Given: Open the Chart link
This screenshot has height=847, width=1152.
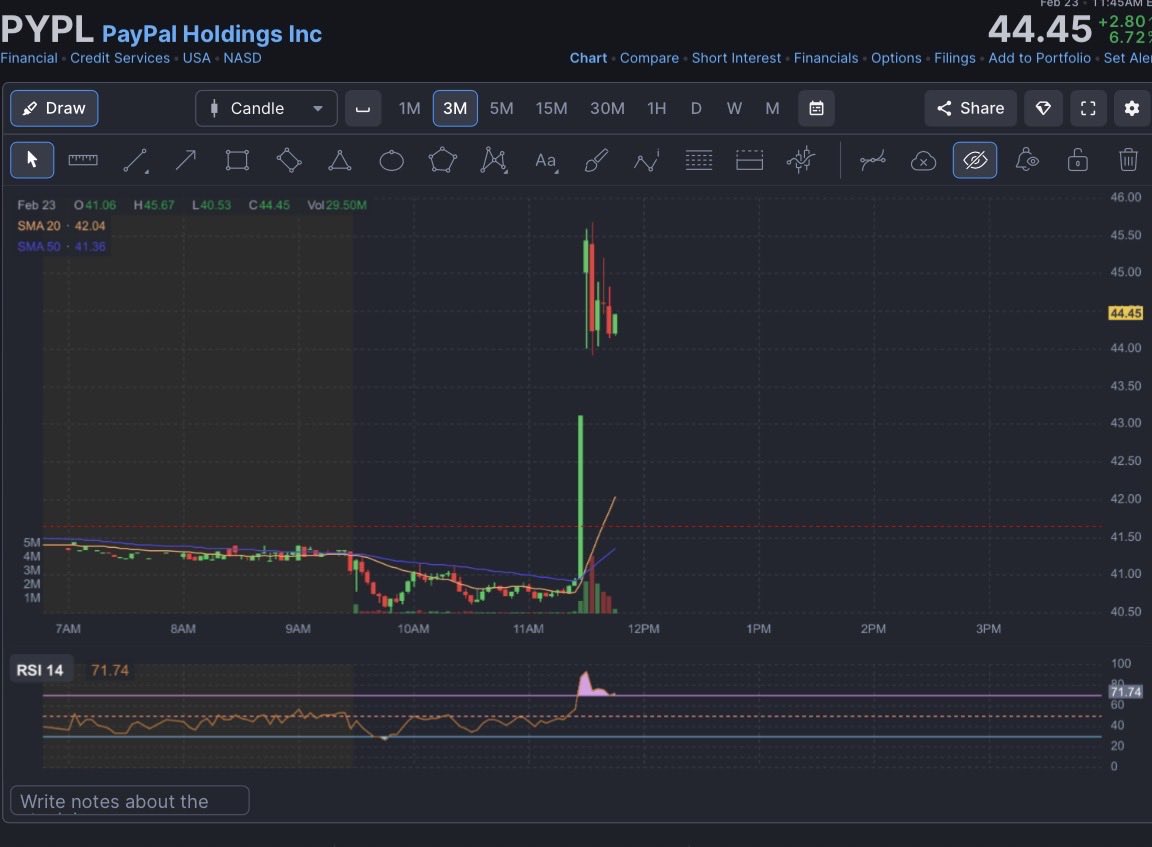Looking at the screenshot, I should pyautogui.click(x=588, y=58).
